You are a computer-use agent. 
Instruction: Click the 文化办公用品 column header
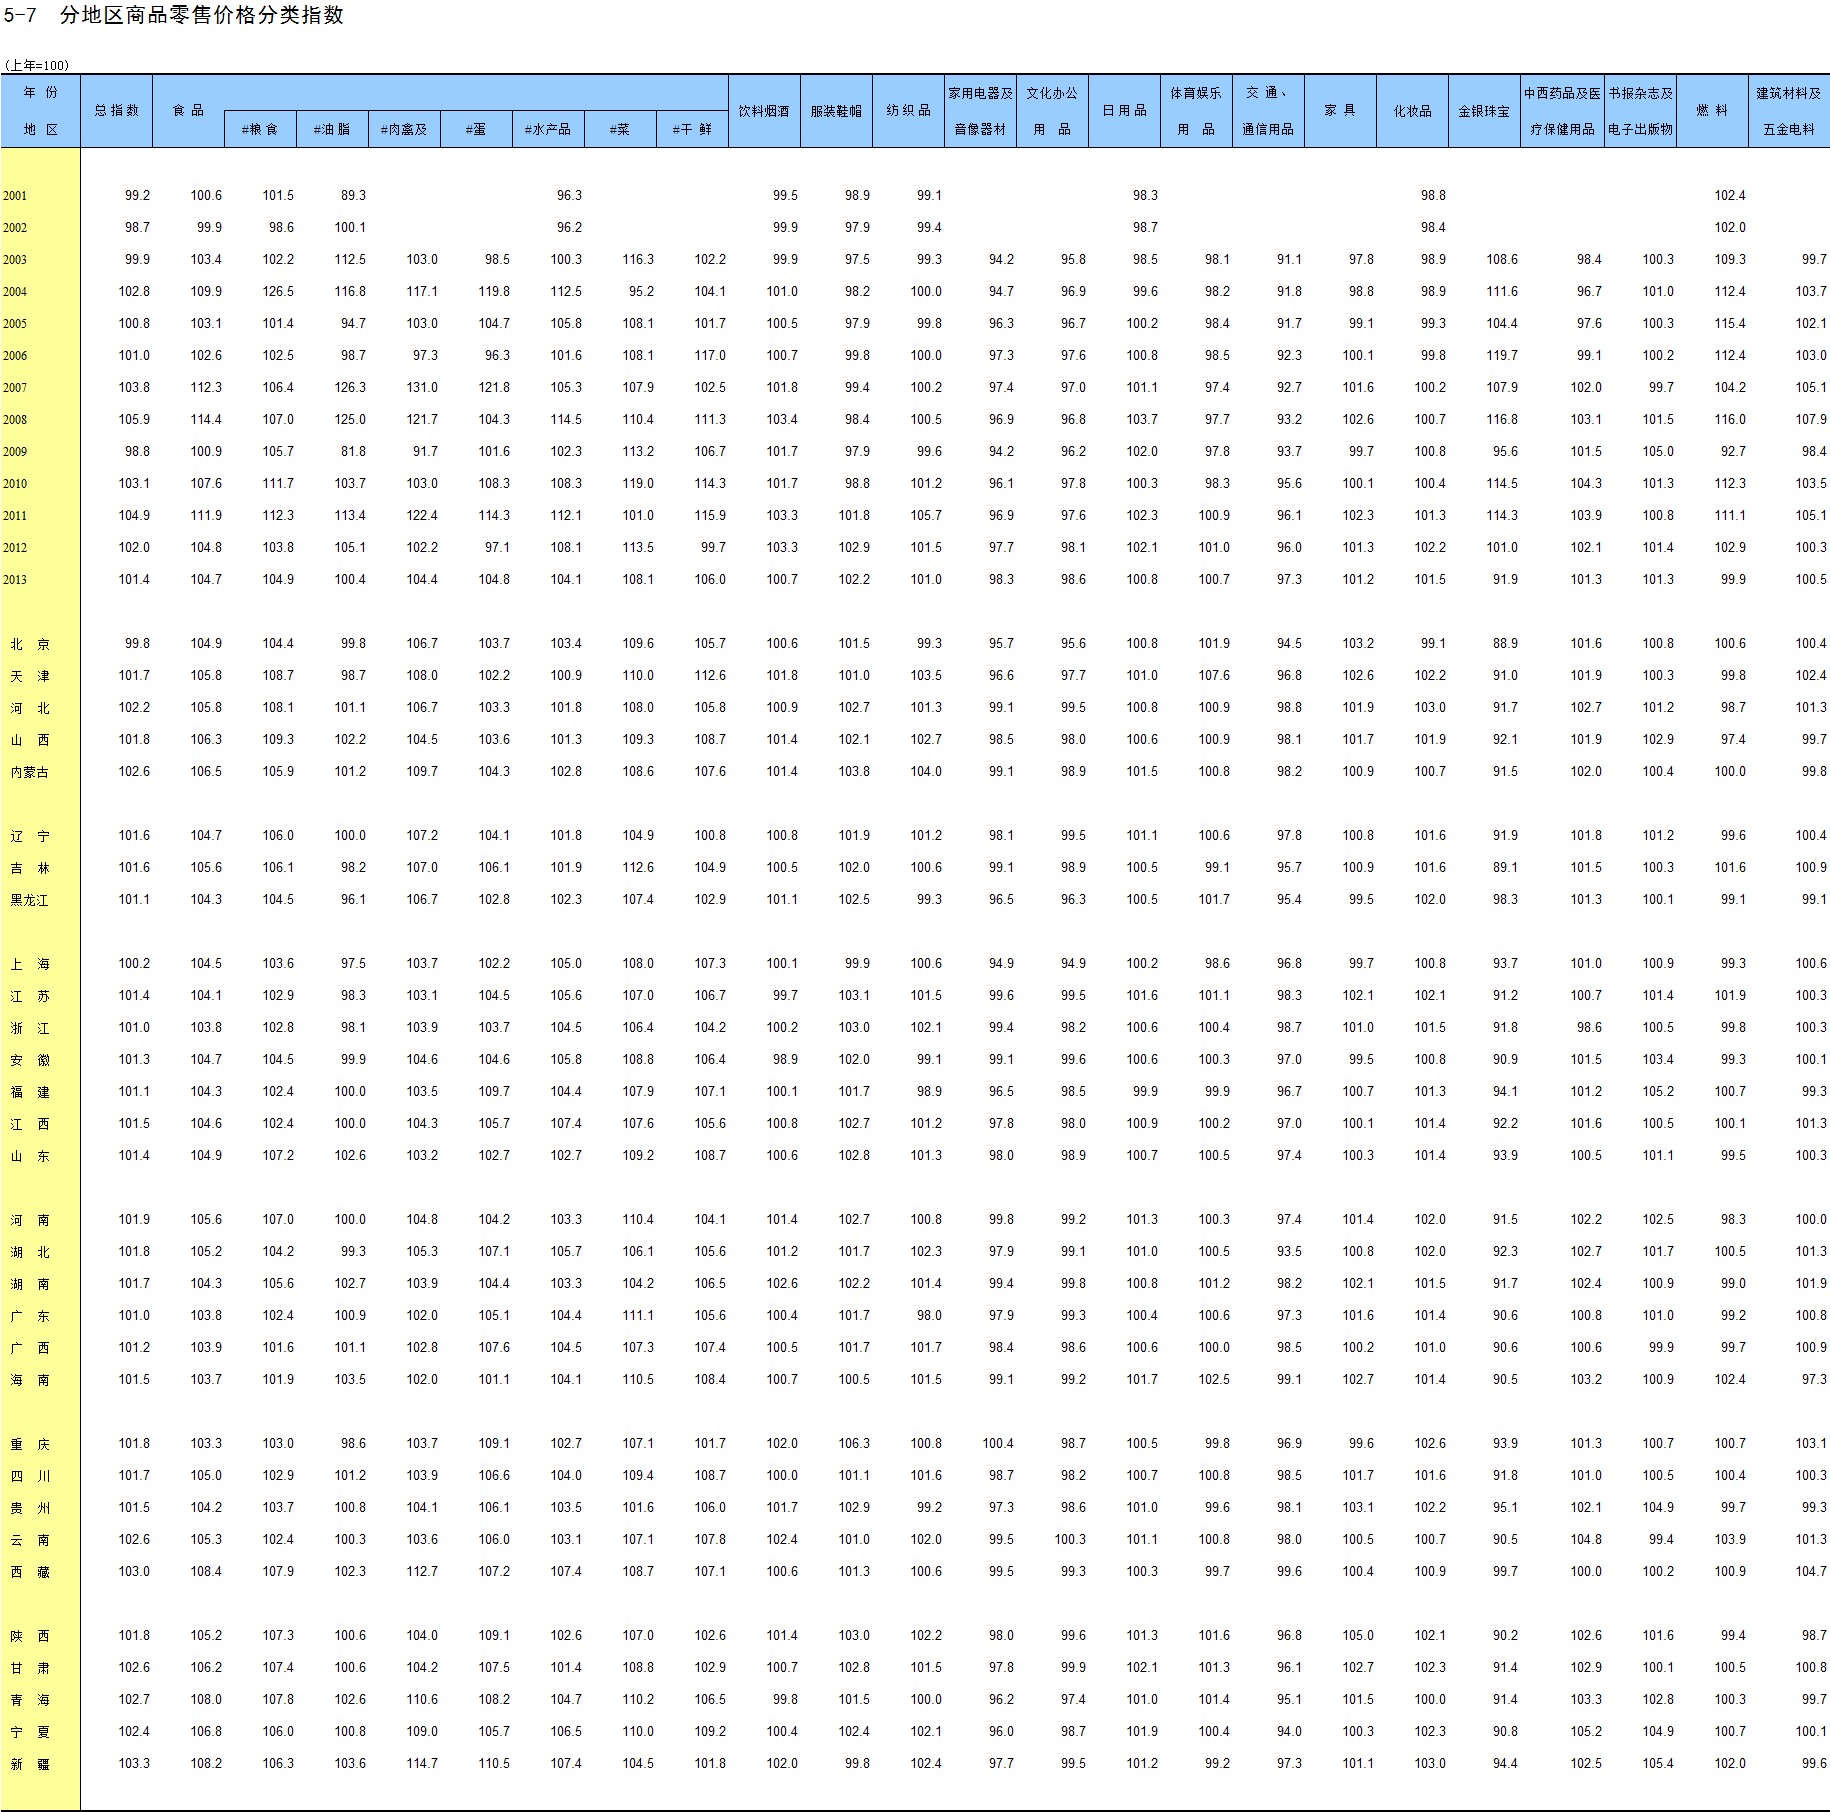(x=1052, y=111)
